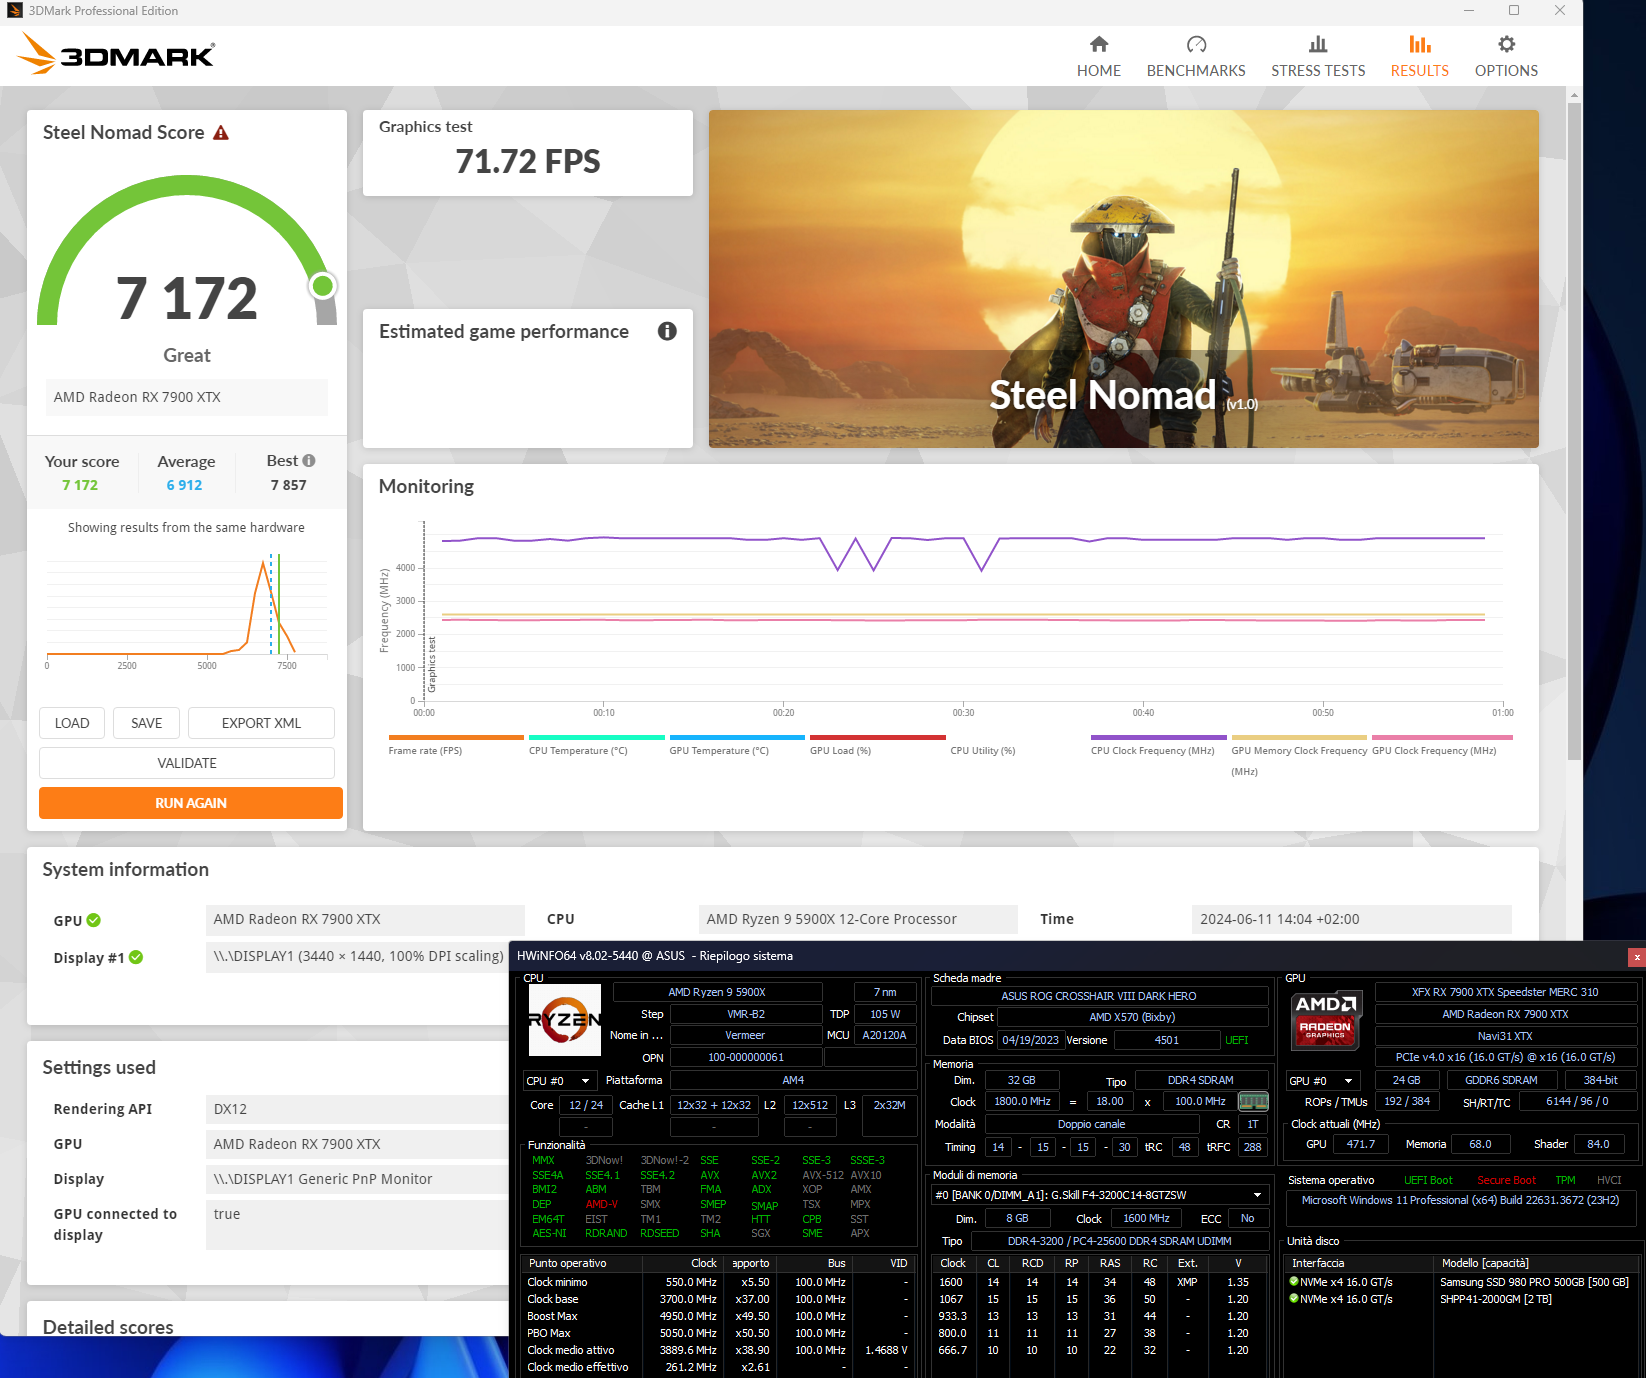This screenshot has height=1378, width=1646.
Task: Click the SAVE button
Action: (147, 723)
